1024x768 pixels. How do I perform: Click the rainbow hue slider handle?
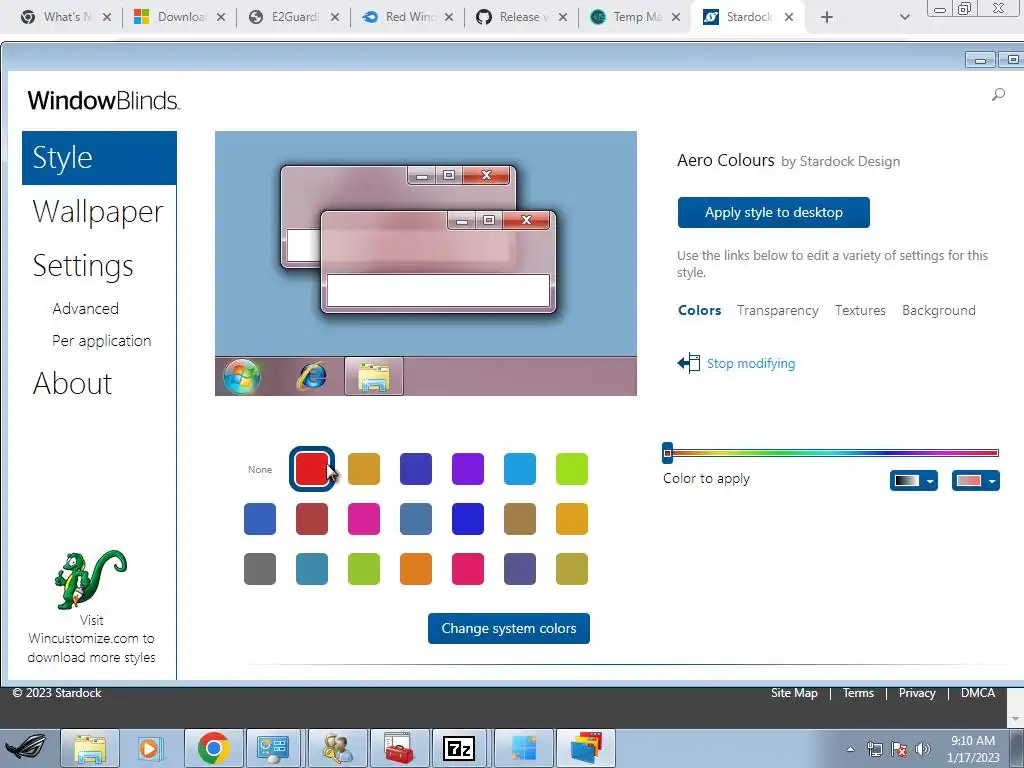[x=667, y=453]
